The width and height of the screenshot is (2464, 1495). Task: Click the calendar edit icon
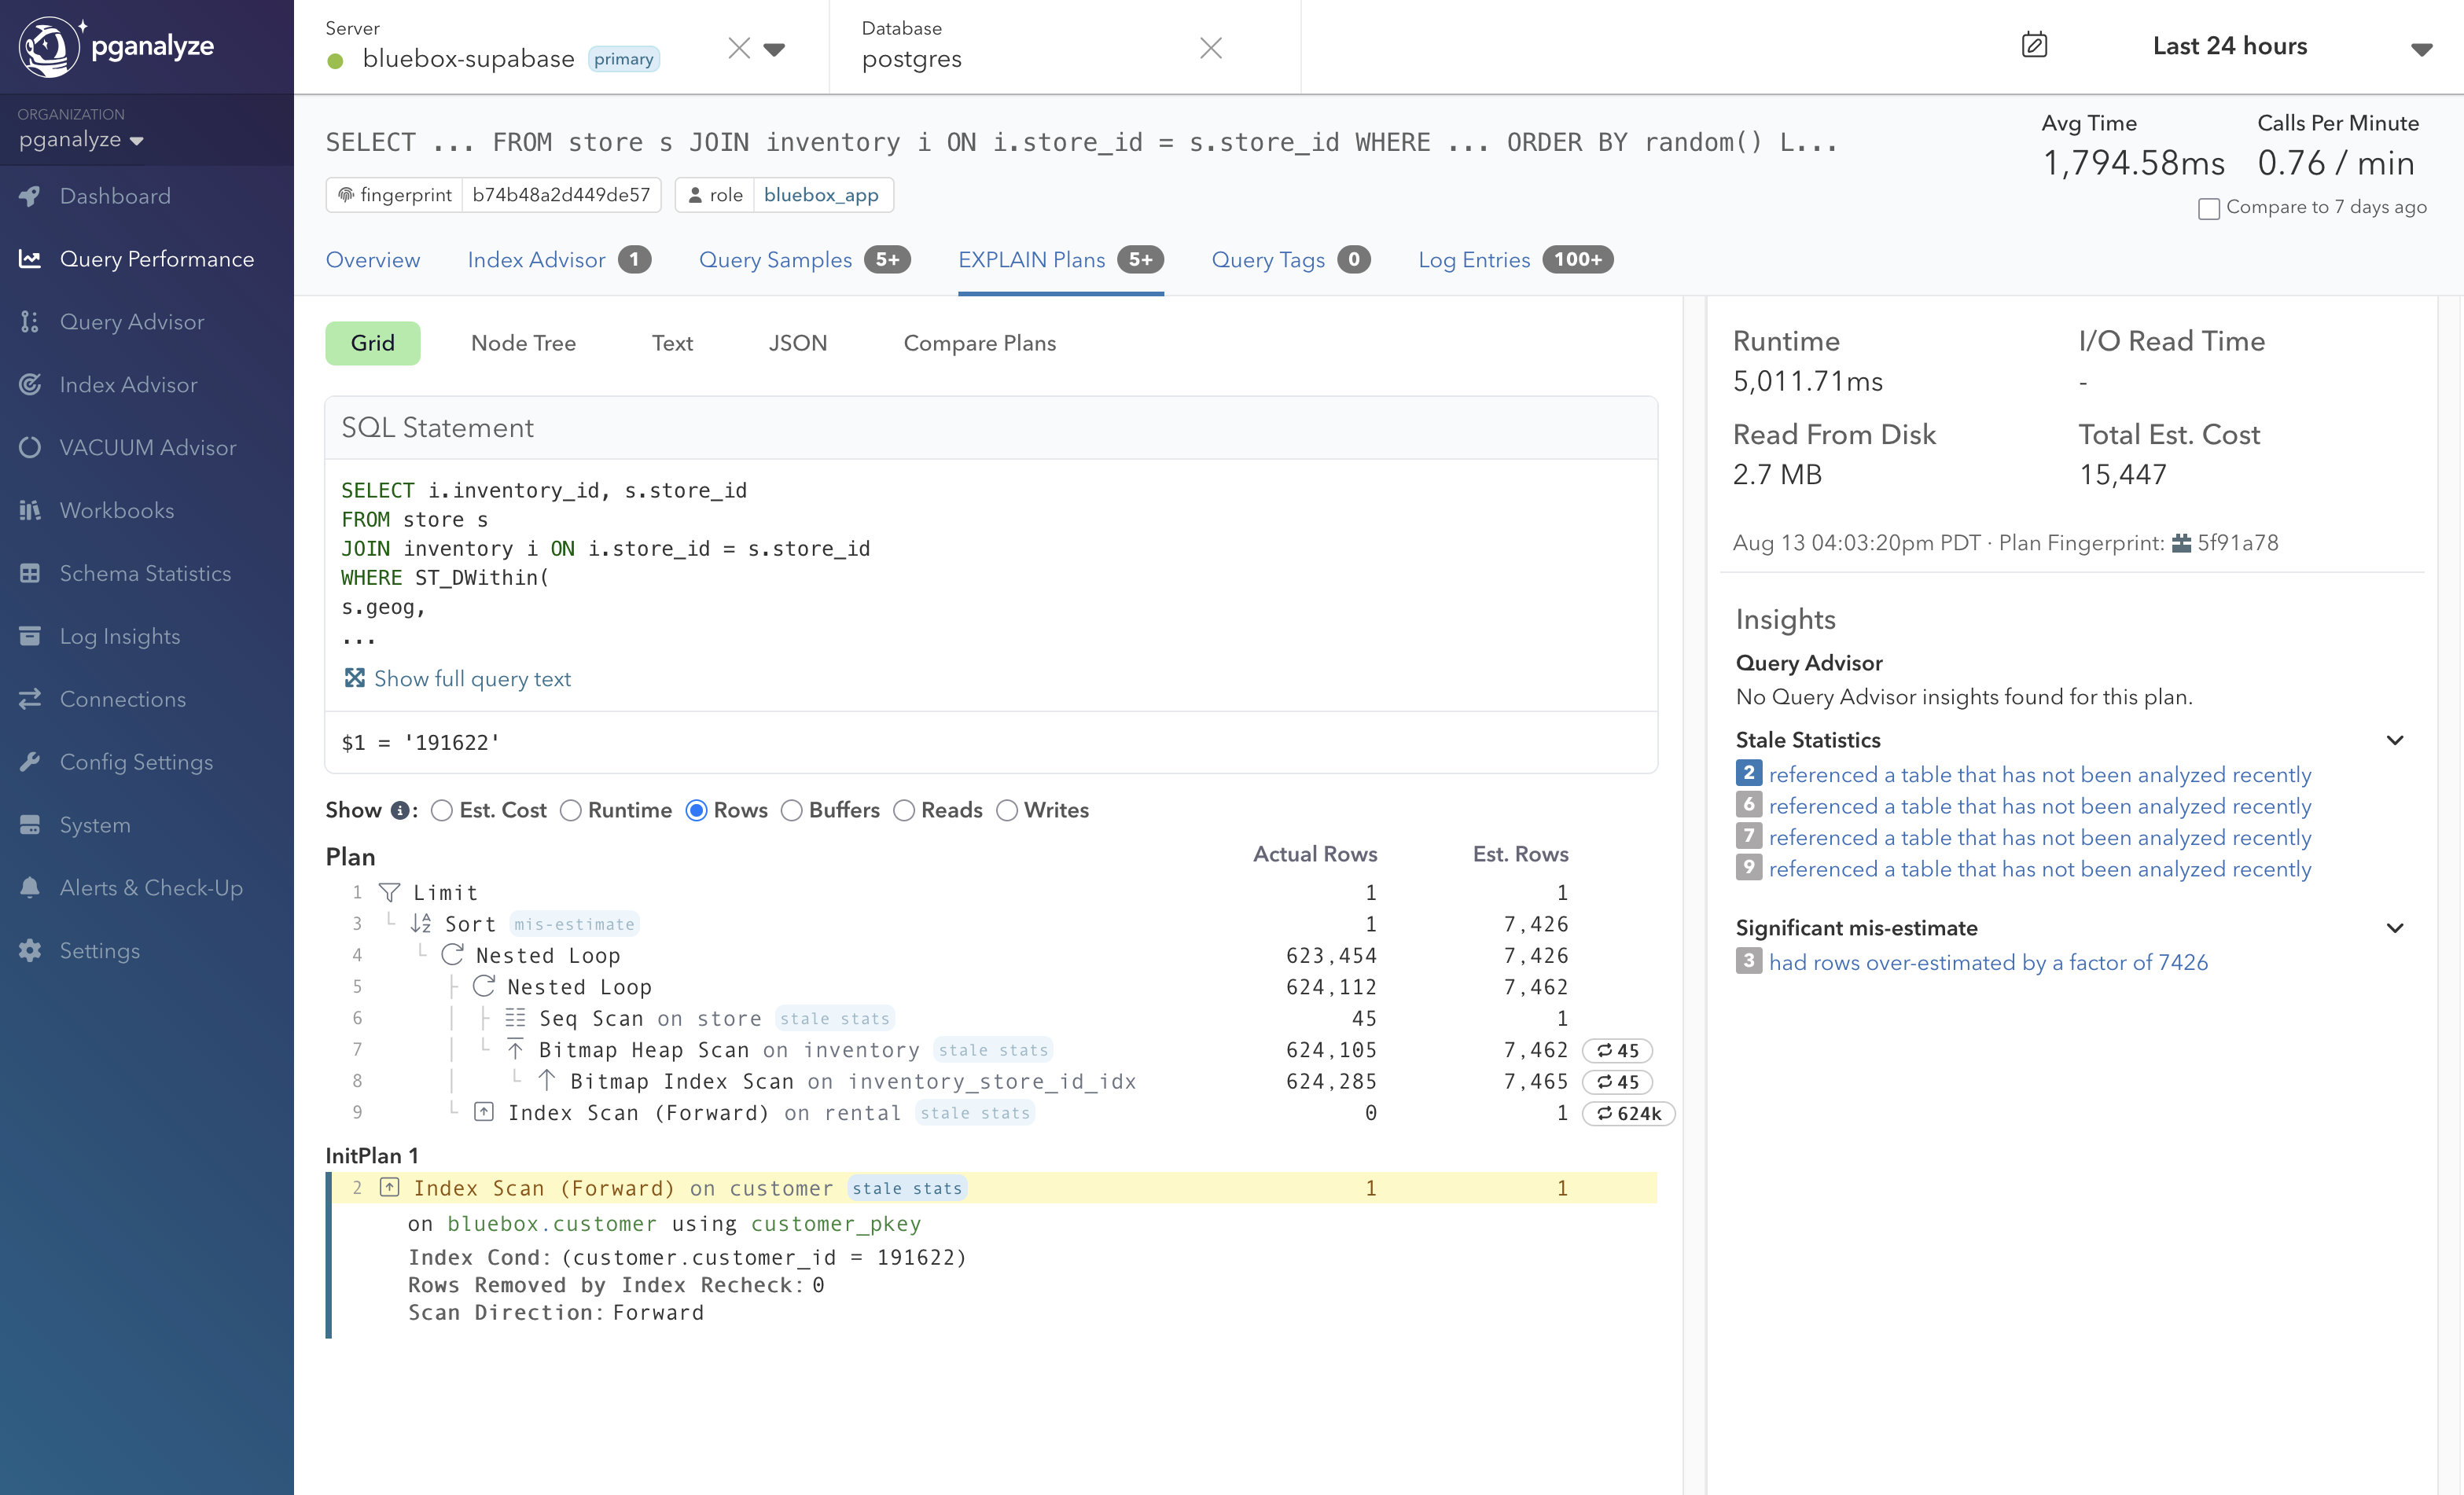2034,45
